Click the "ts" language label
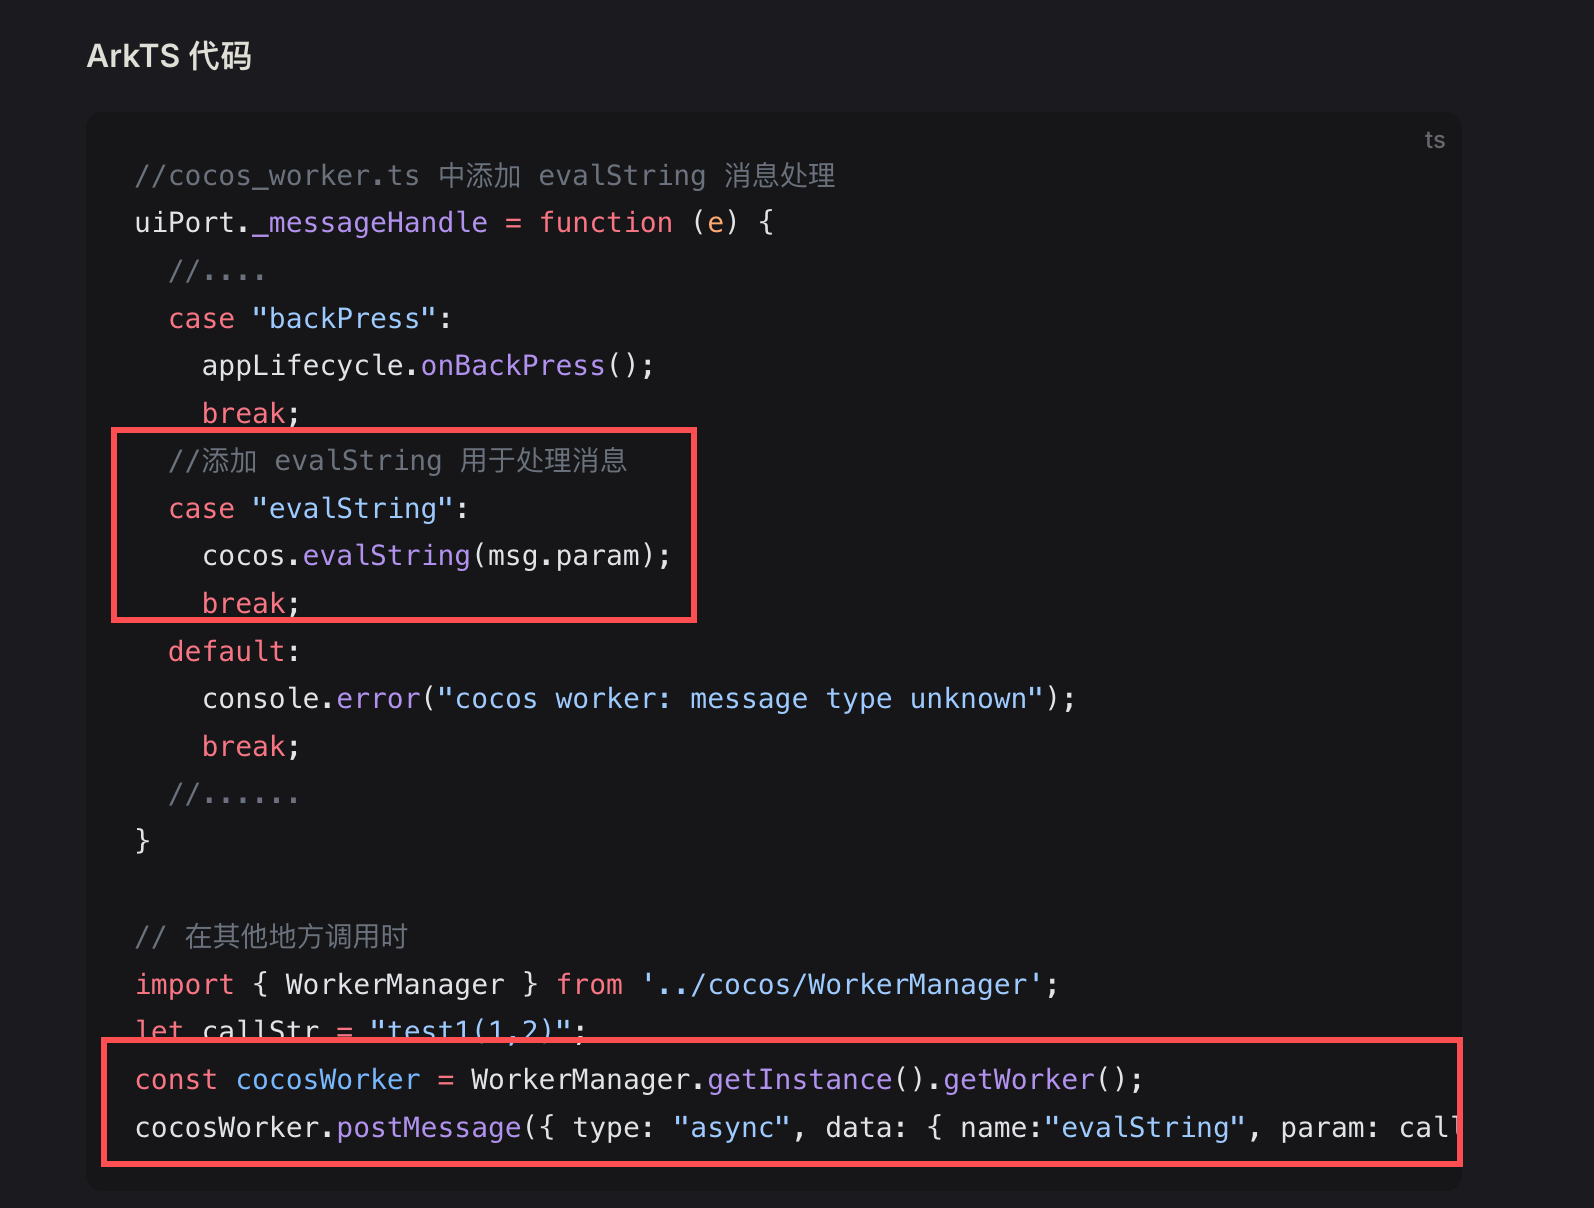The height and width of the screenshot is (1208, 1594). tap(1434, 140)
